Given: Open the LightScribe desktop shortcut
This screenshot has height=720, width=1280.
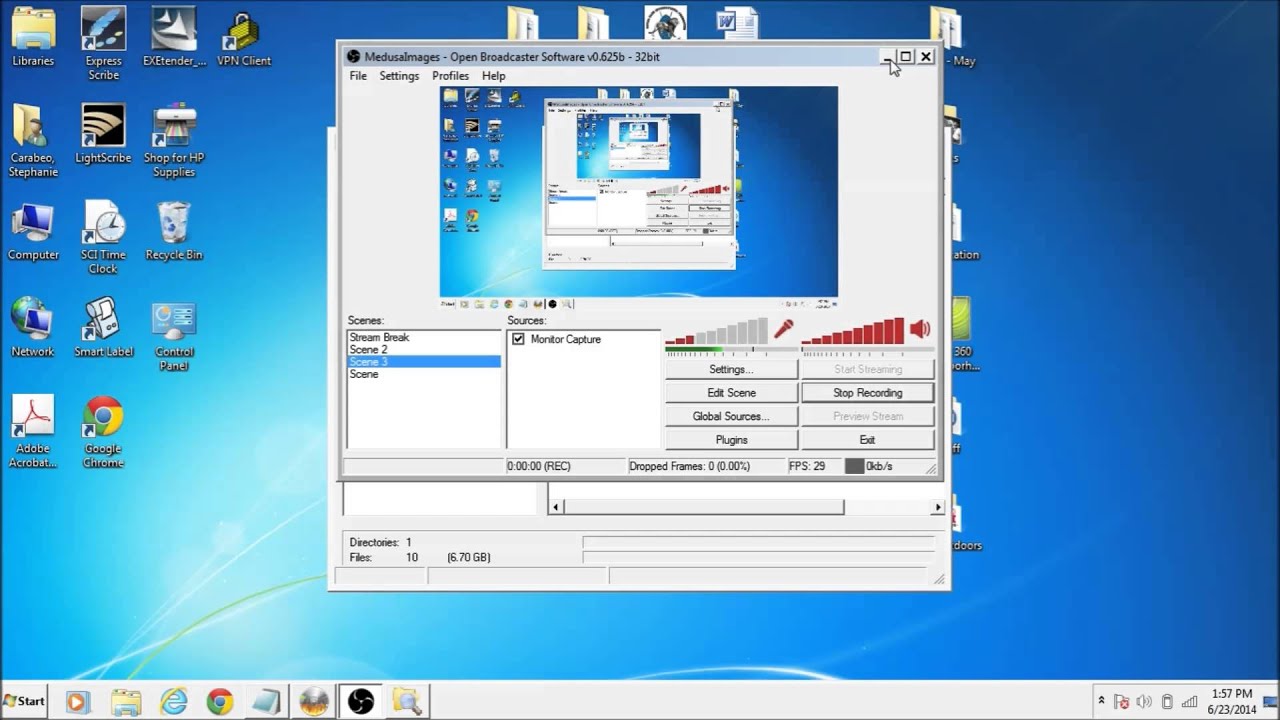Looking at the screenshot, I should point(103,135).
